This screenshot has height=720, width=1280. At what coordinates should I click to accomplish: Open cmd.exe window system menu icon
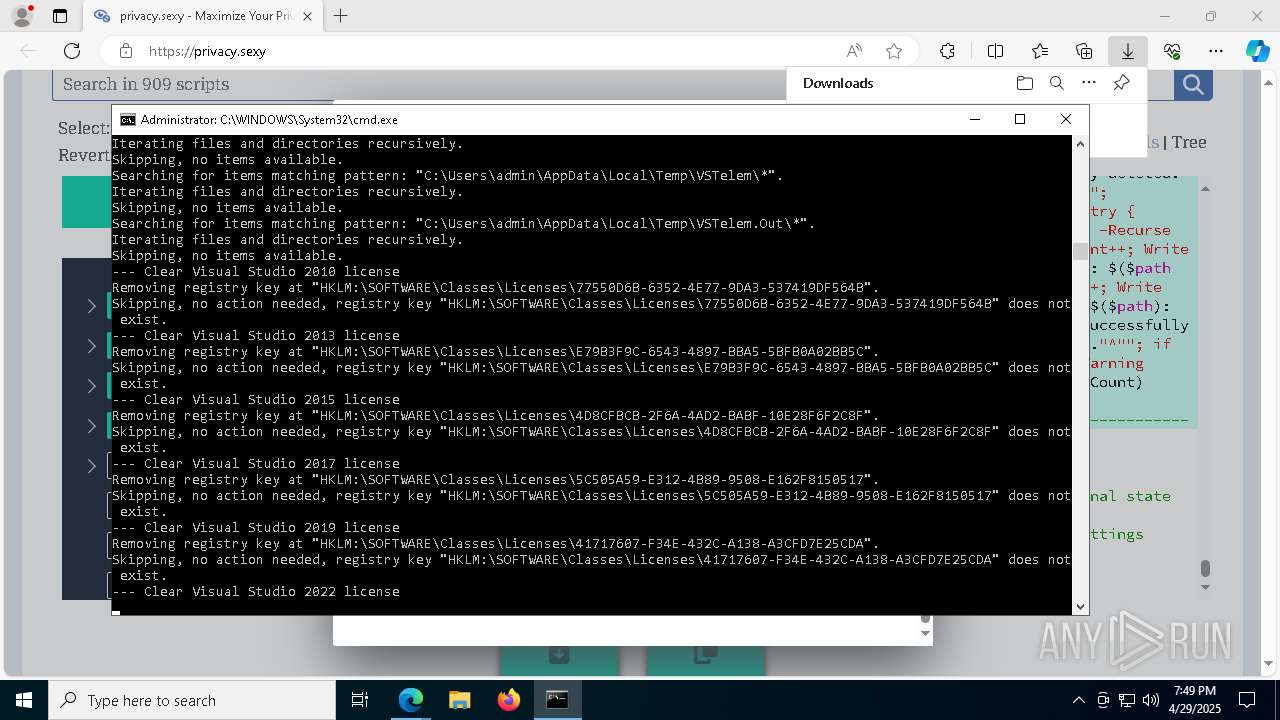128,119
